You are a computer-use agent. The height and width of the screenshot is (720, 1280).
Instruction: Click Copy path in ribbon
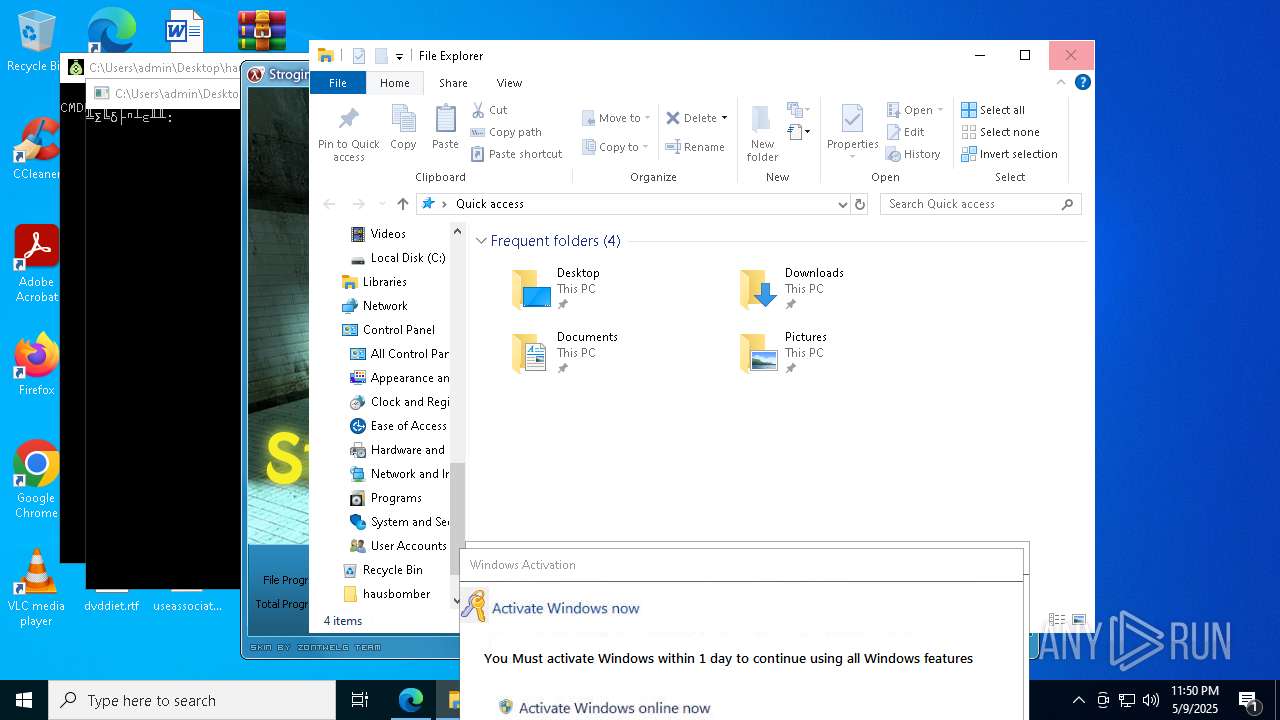click(506, 132)
